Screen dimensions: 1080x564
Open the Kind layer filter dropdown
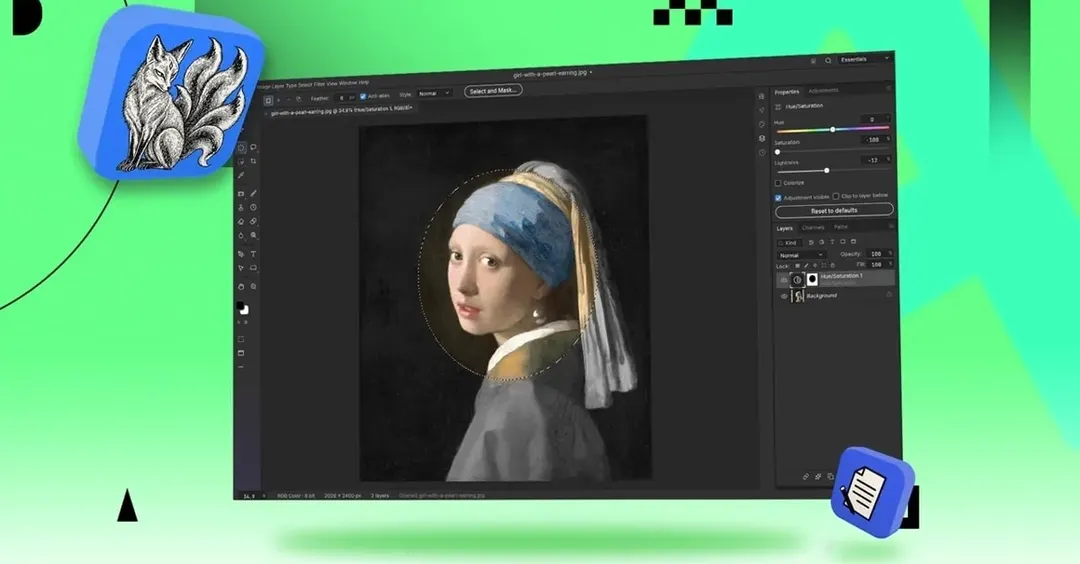[790, 242]
